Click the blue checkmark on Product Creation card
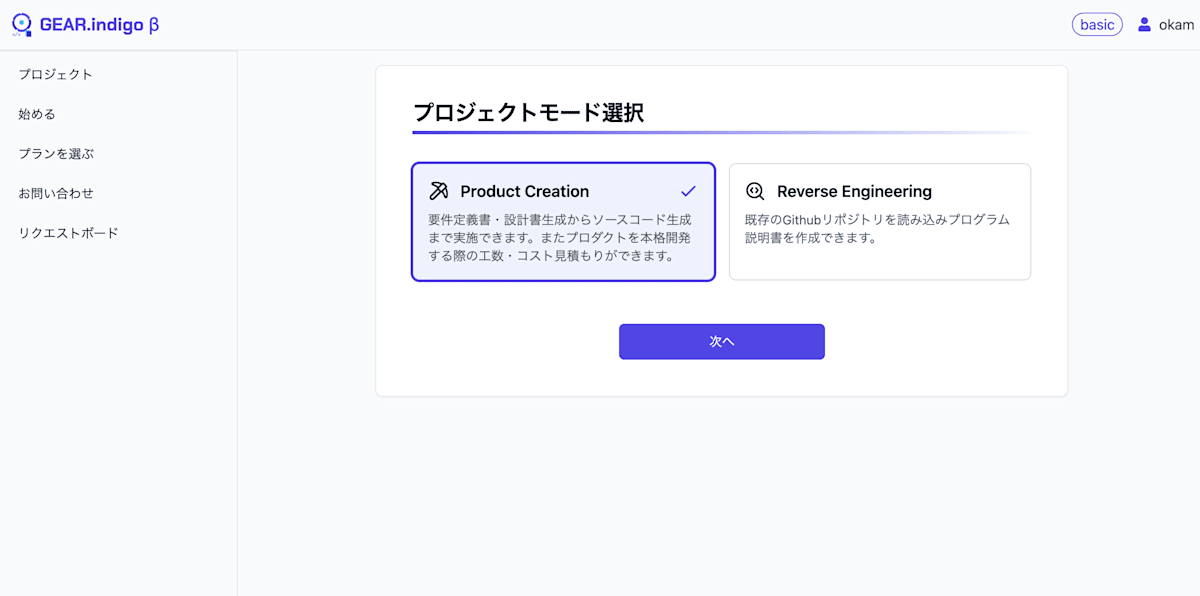The height and width of the screenshot is (596, 1200). point(686,190)
